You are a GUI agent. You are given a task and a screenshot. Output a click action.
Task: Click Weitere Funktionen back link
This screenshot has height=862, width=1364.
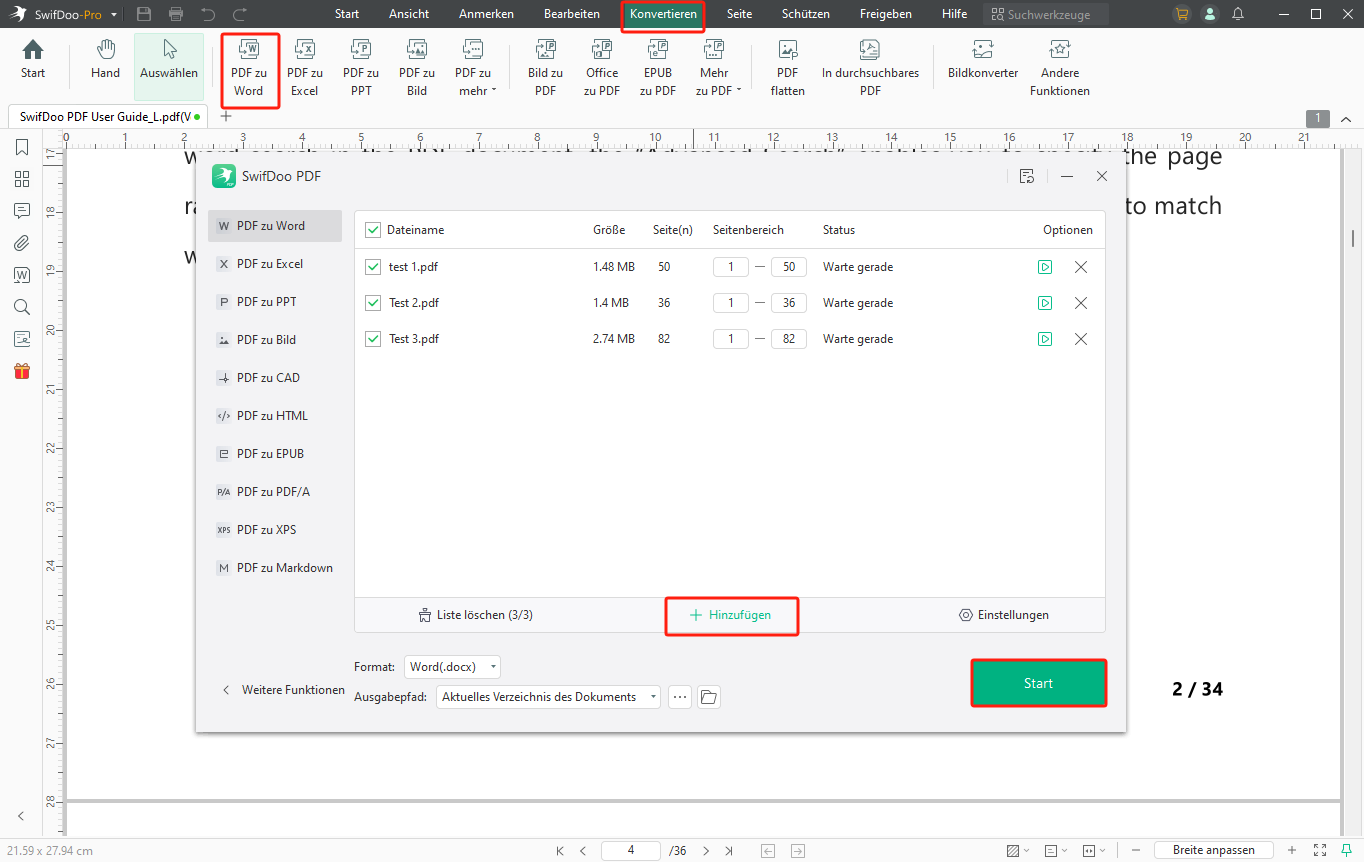tap(283, 690)
